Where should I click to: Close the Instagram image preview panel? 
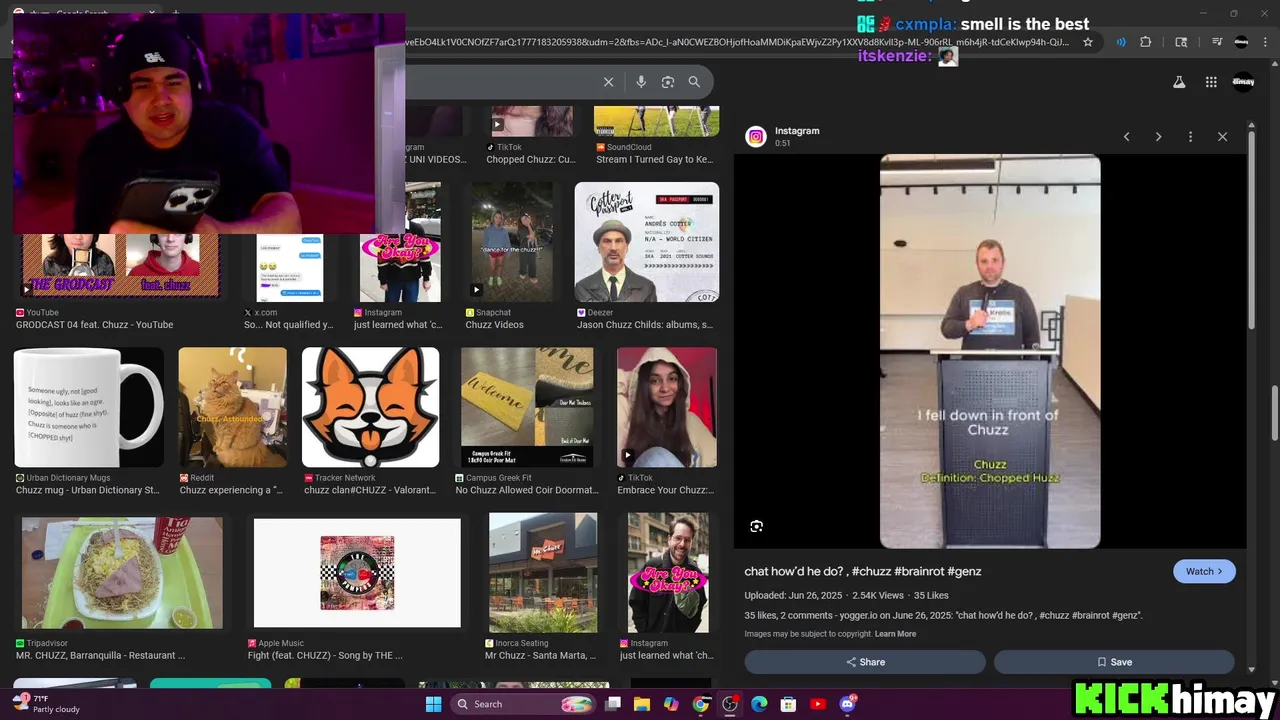pyautogui.click(x=1222, y=137)
